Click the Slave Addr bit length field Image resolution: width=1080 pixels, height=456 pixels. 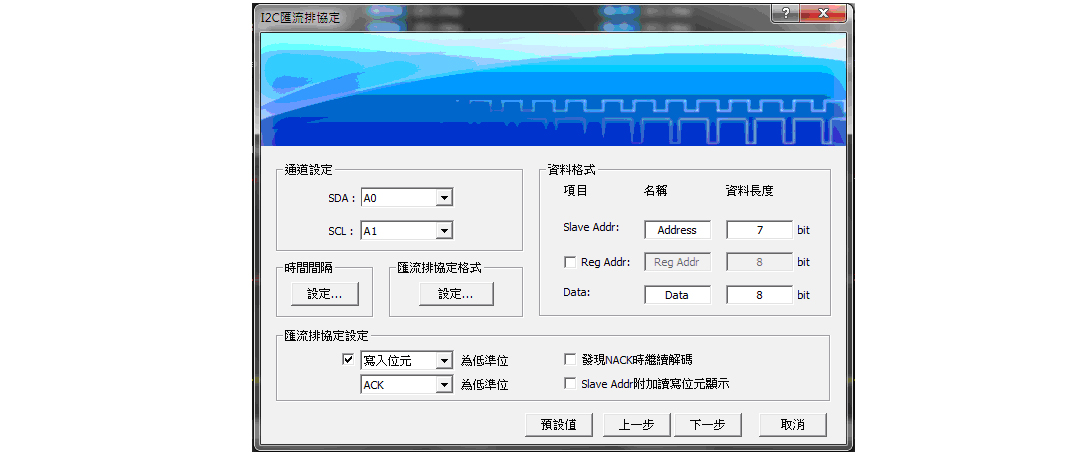click(759, 230)
